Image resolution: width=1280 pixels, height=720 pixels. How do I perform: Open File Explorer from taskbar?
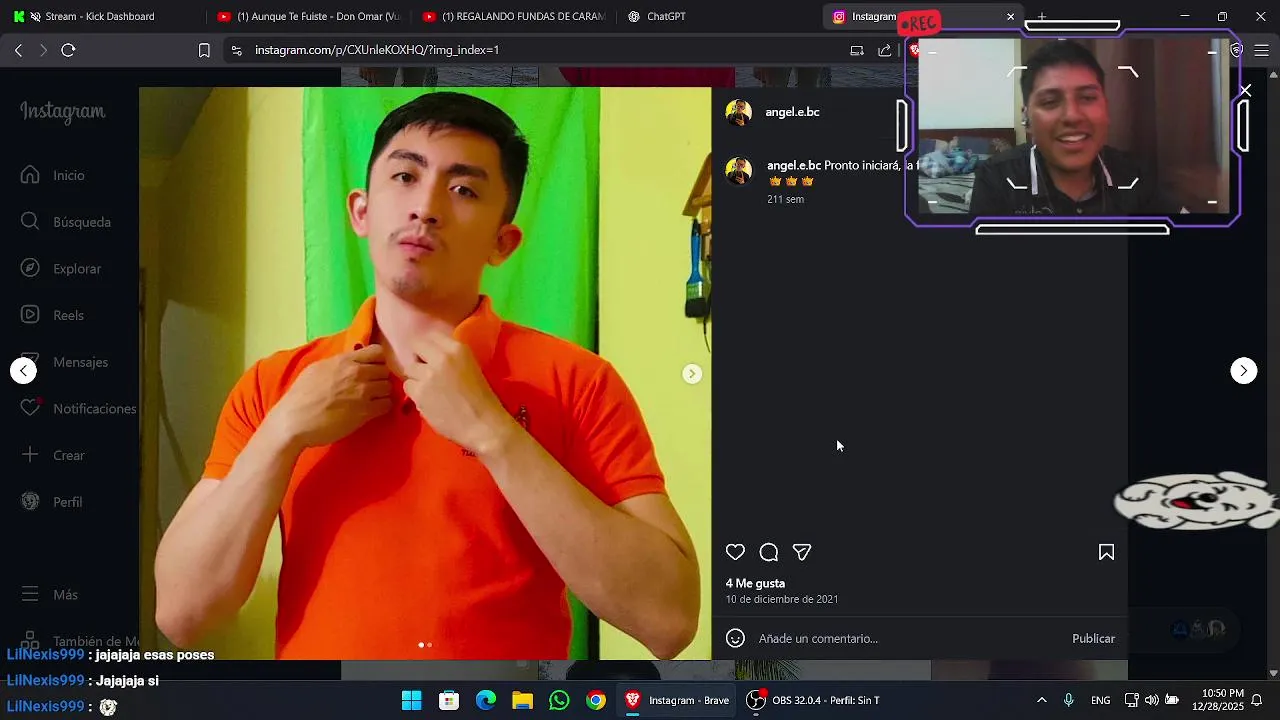522,700
